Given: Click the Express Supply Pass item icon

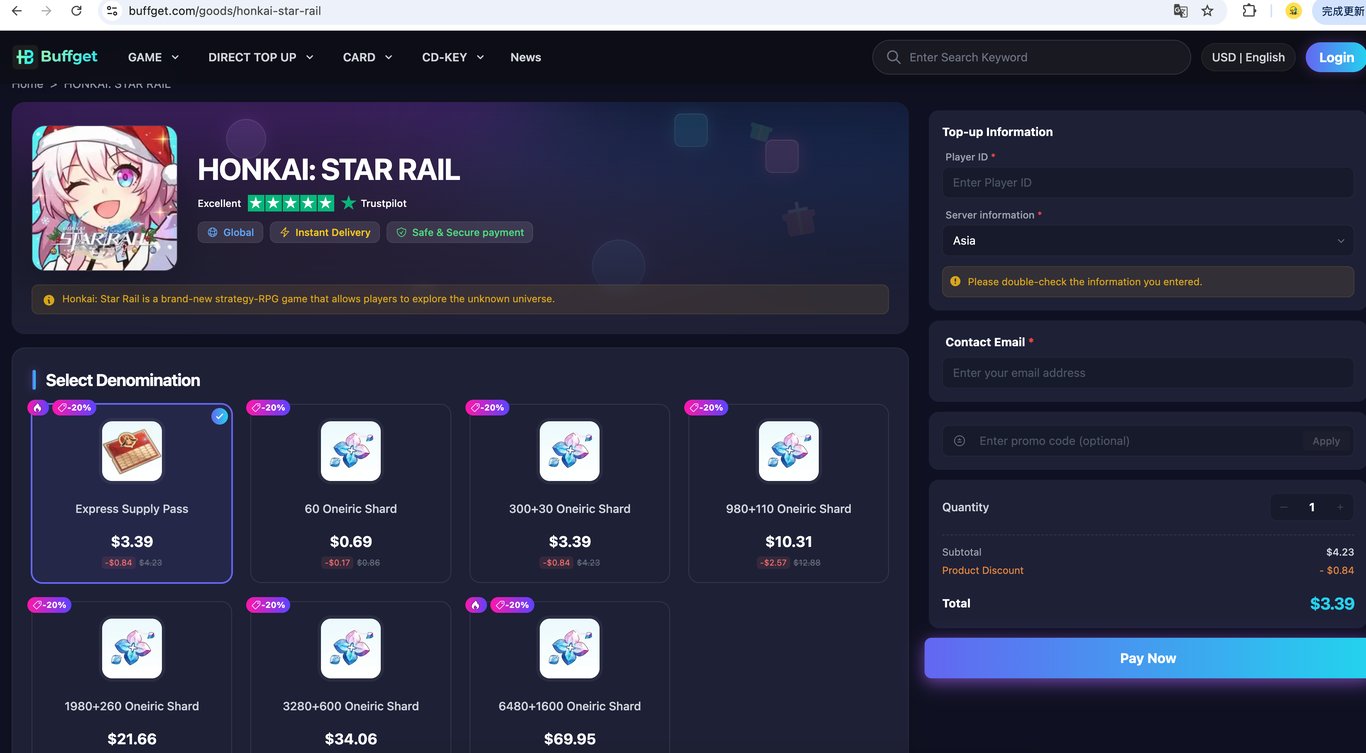Looking at the screenshot, I should pos(132,451).
